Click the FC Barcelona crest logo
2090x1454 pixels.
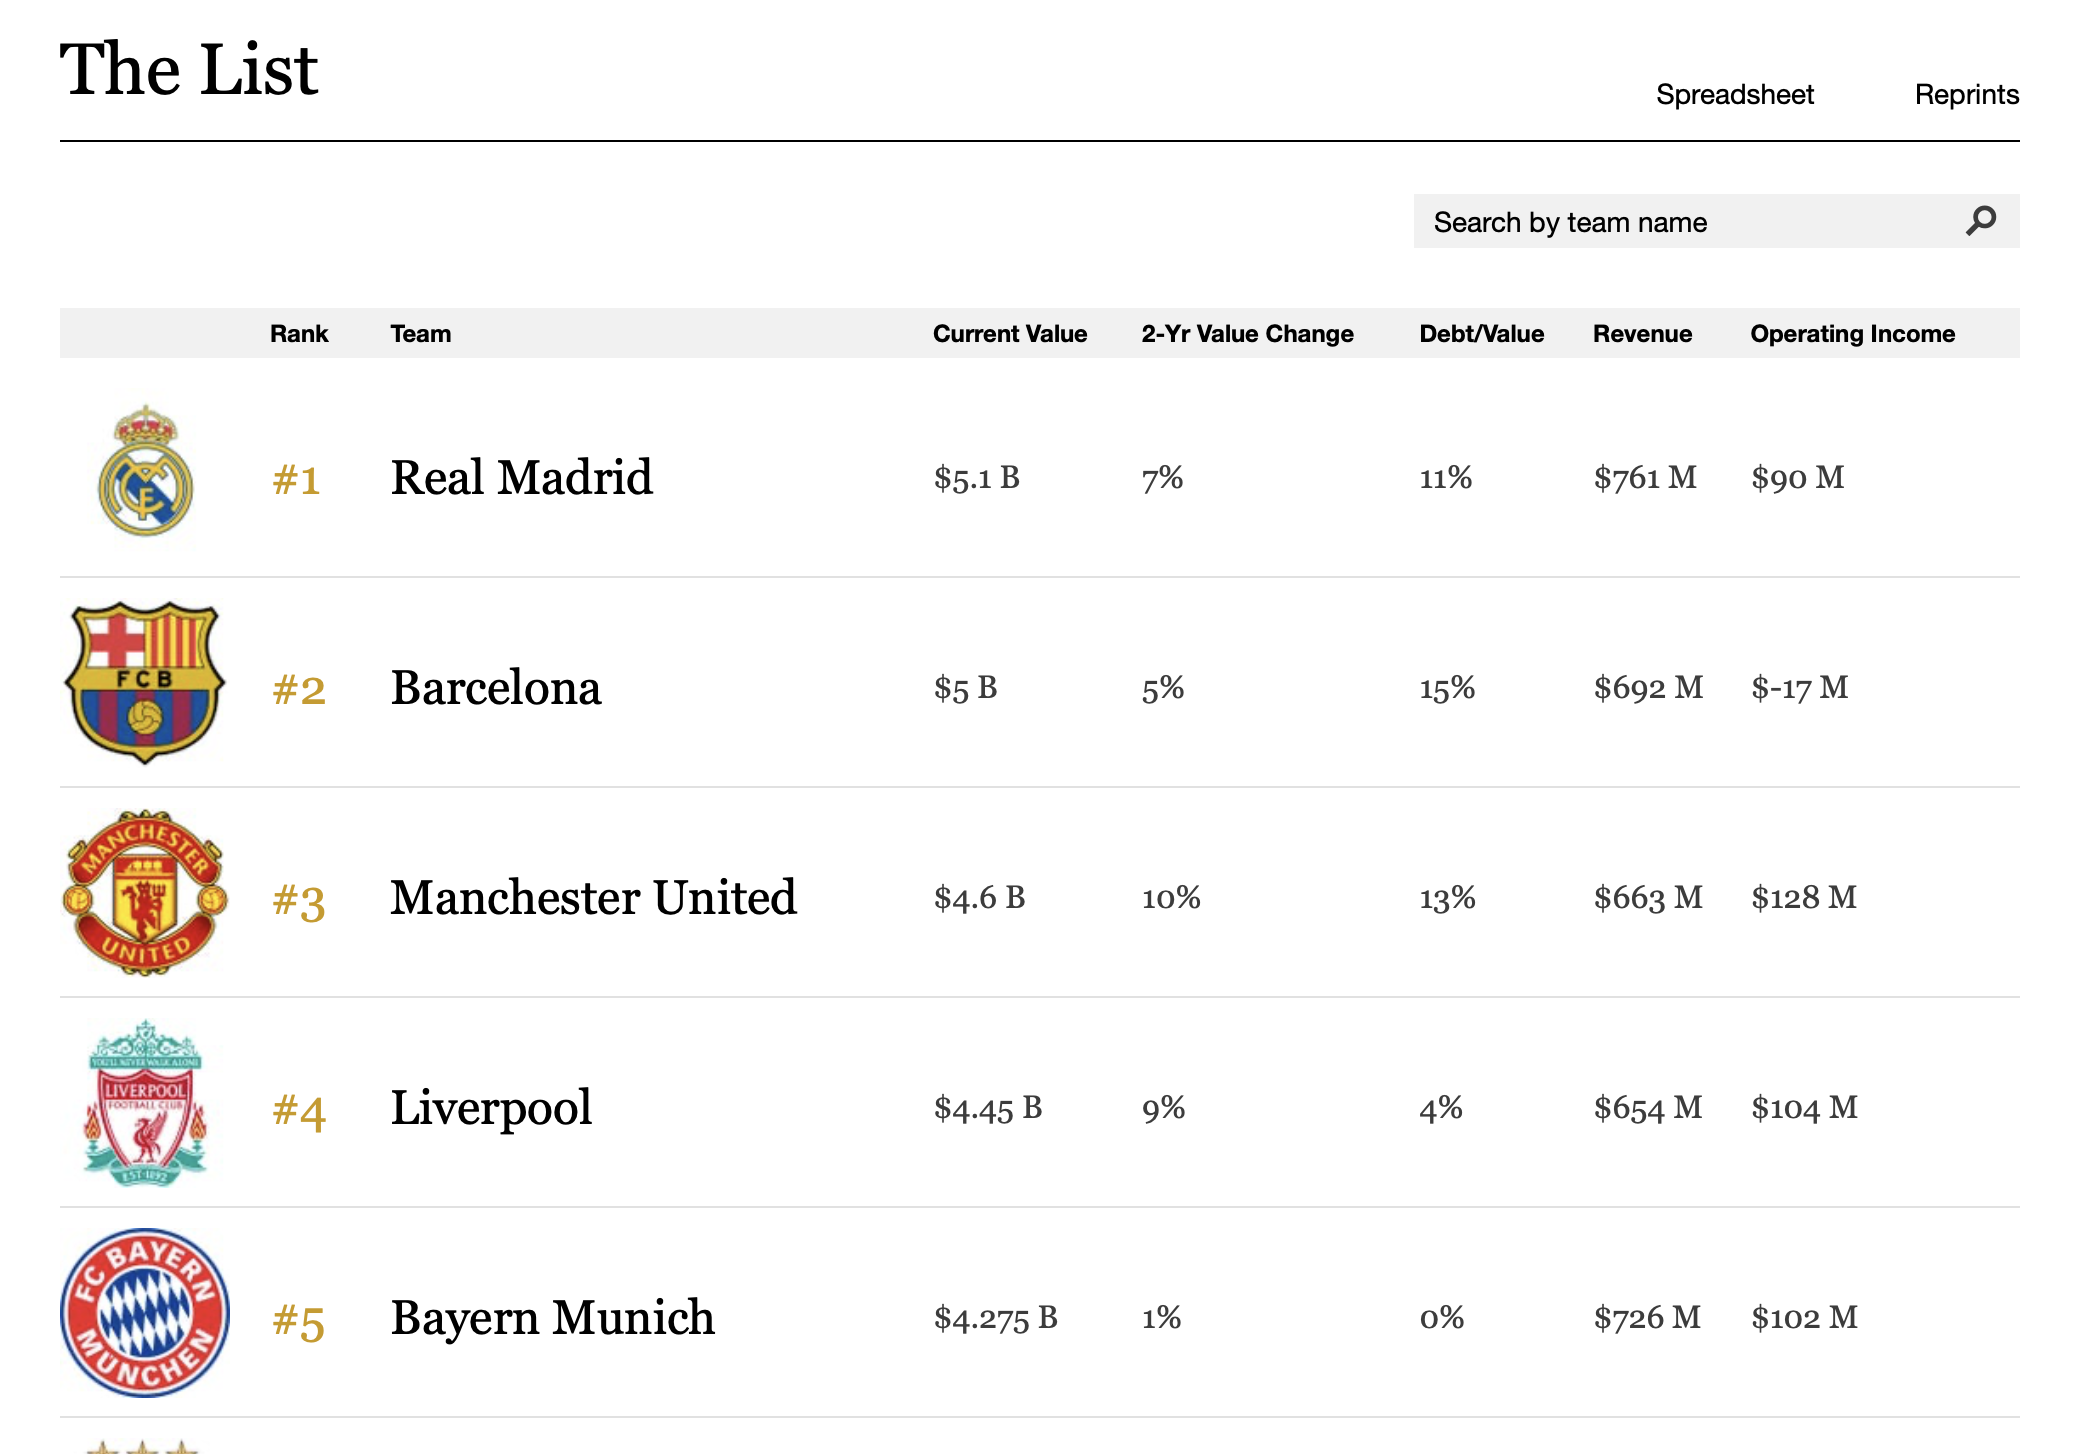(x=145, y=682)
